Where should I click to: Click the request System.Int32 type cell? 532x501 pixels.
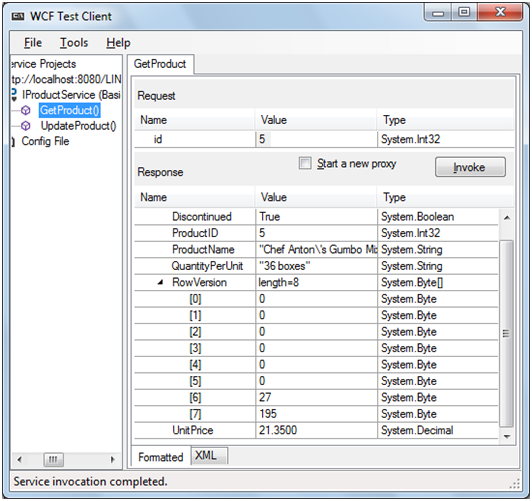(x=445, y=139)
